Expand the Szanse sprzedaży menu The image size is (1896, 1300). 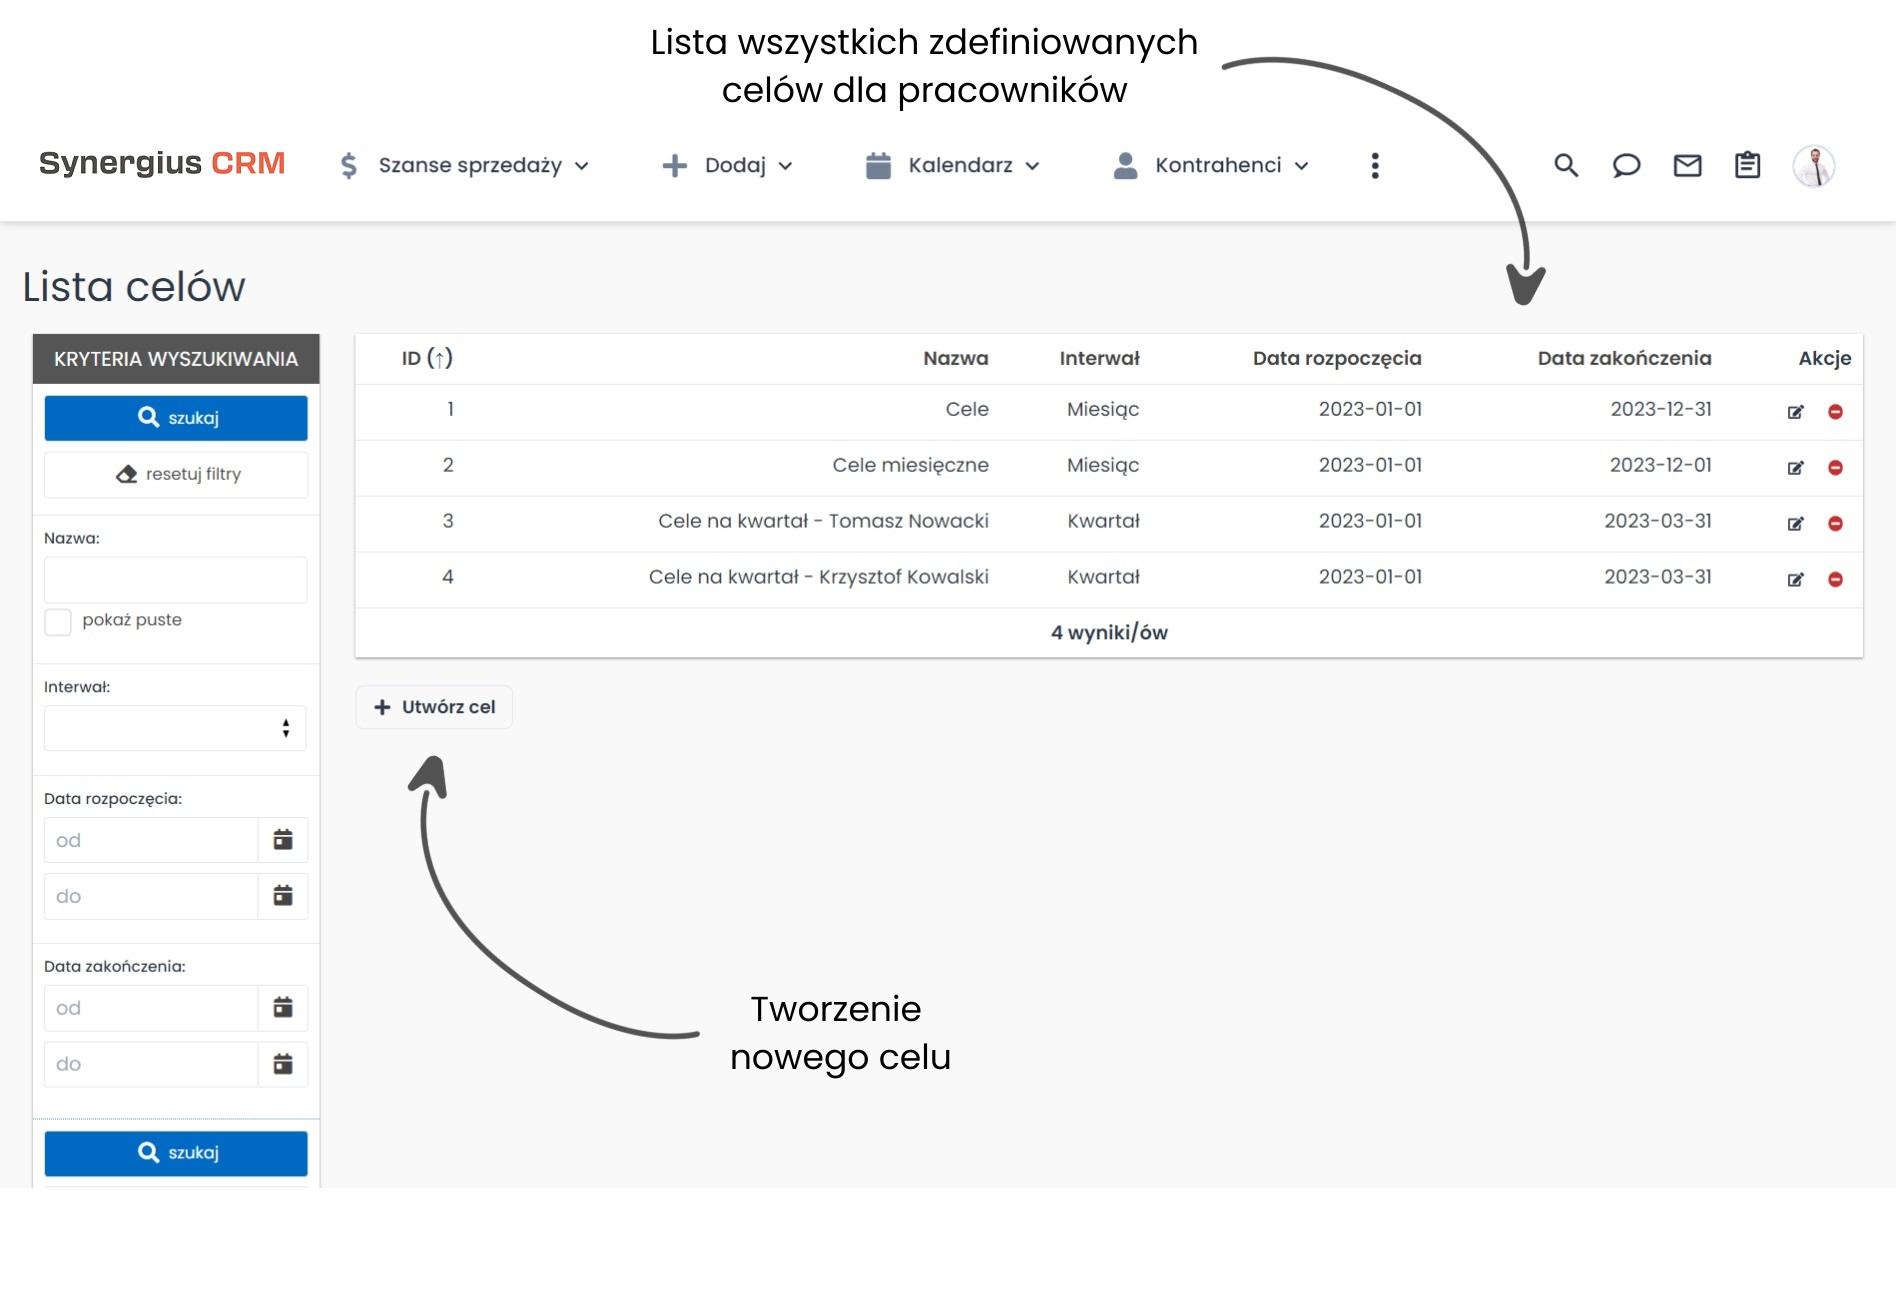[470, 165]
